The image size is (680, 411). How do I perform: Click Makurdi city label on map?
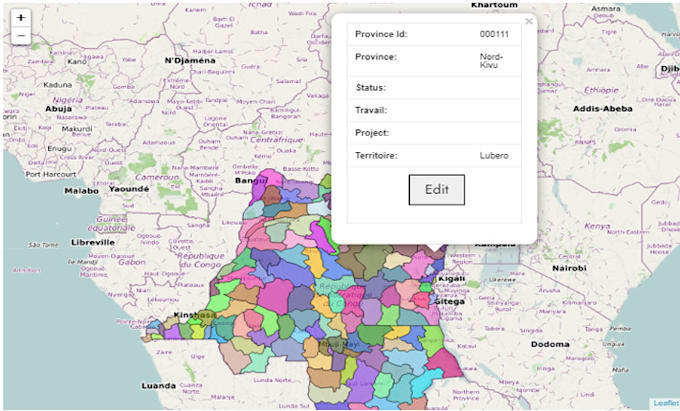click(77, 129)
